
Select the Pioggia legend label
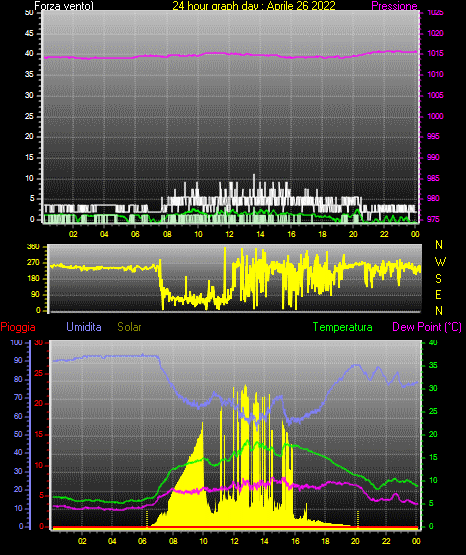pyautogui.click(x=18, y=327)
